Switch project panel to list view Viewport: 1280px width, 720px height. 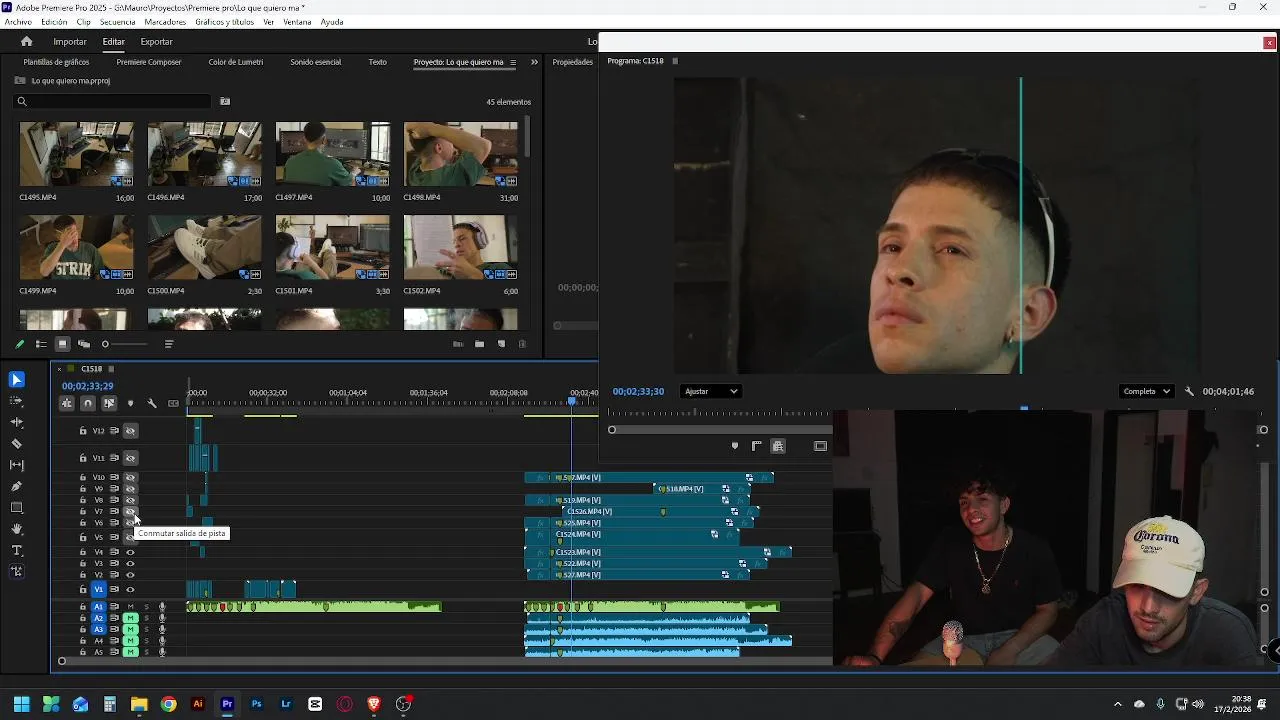(x=41, y=344)
